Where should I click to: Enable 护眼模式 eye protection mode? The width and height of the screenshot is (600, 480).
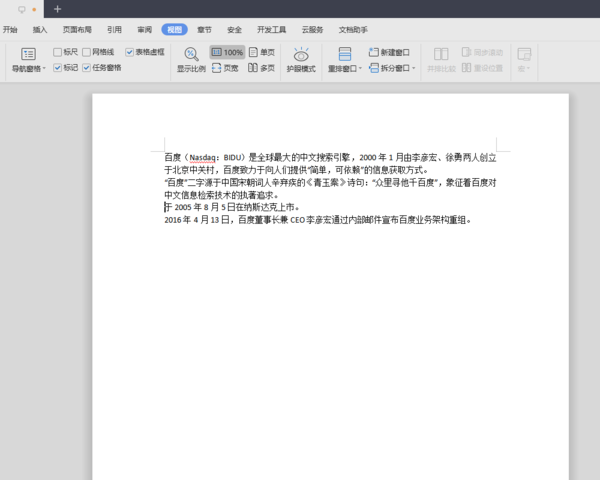pyautogui.click(x=301, y=60)
